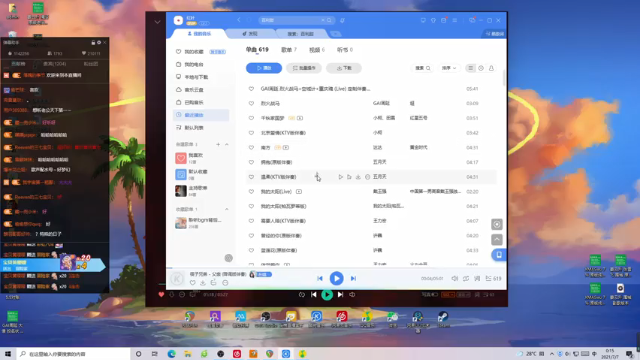640x360 pixels.
Task: Open the listen-to-identify song icon beside search
Action: (342, 20)
